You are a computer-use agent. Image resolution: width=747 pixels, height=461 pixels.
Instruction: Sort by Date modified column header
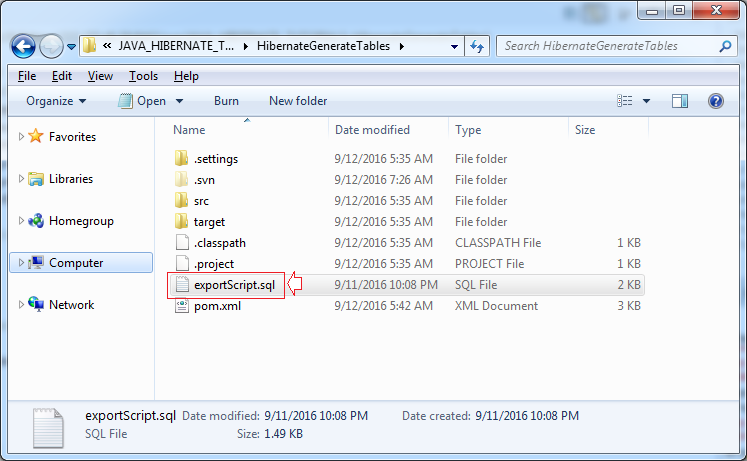point(372,130)
